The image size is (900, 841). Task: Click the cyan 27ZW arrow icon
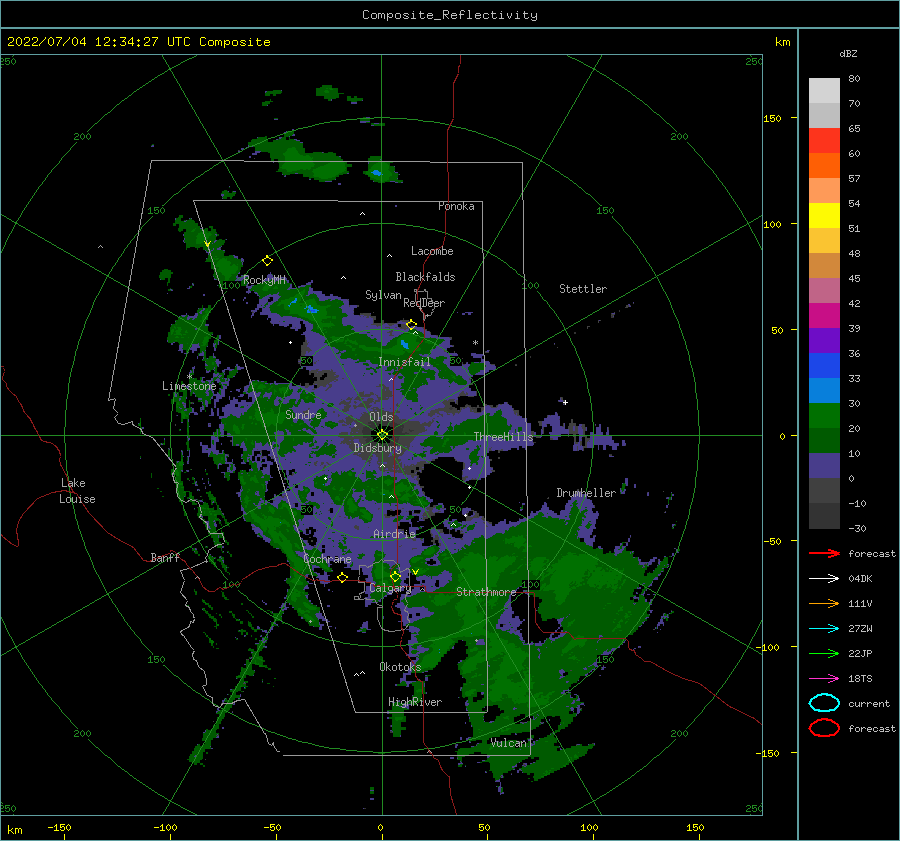[x=824, y=629]
